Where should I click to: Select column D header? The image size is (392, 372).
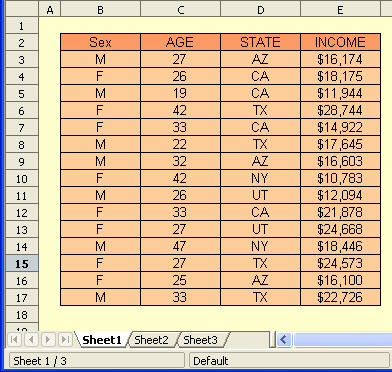[260, 9]
